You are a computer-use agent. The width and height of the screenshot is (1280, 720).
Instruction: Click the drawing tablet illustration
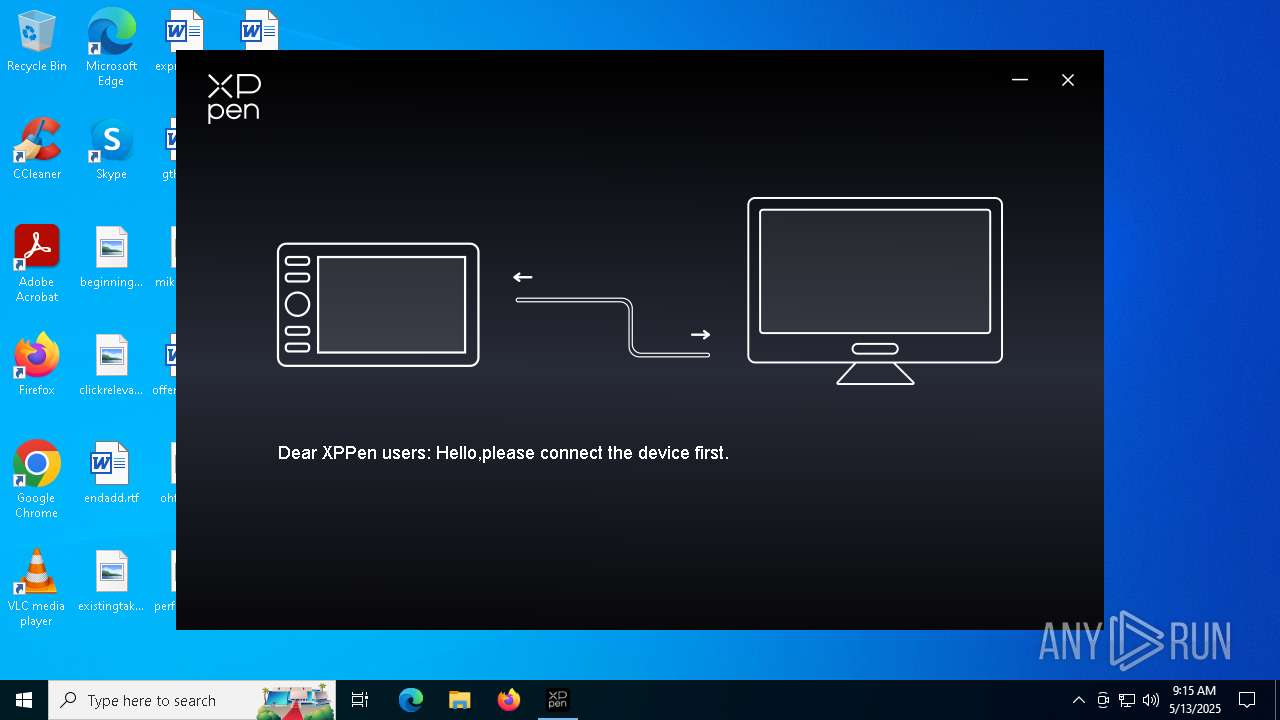(378, 305)
